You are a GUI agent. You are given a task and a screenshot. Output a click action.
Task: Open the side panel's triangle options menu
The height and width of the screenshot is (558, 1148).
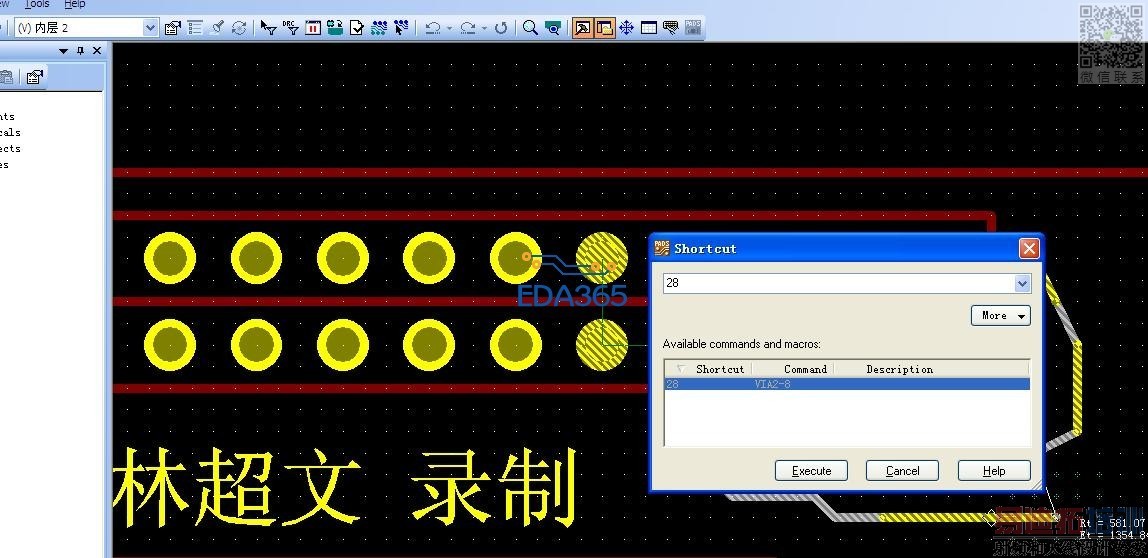pyautogui.click(x=64, y=51)
